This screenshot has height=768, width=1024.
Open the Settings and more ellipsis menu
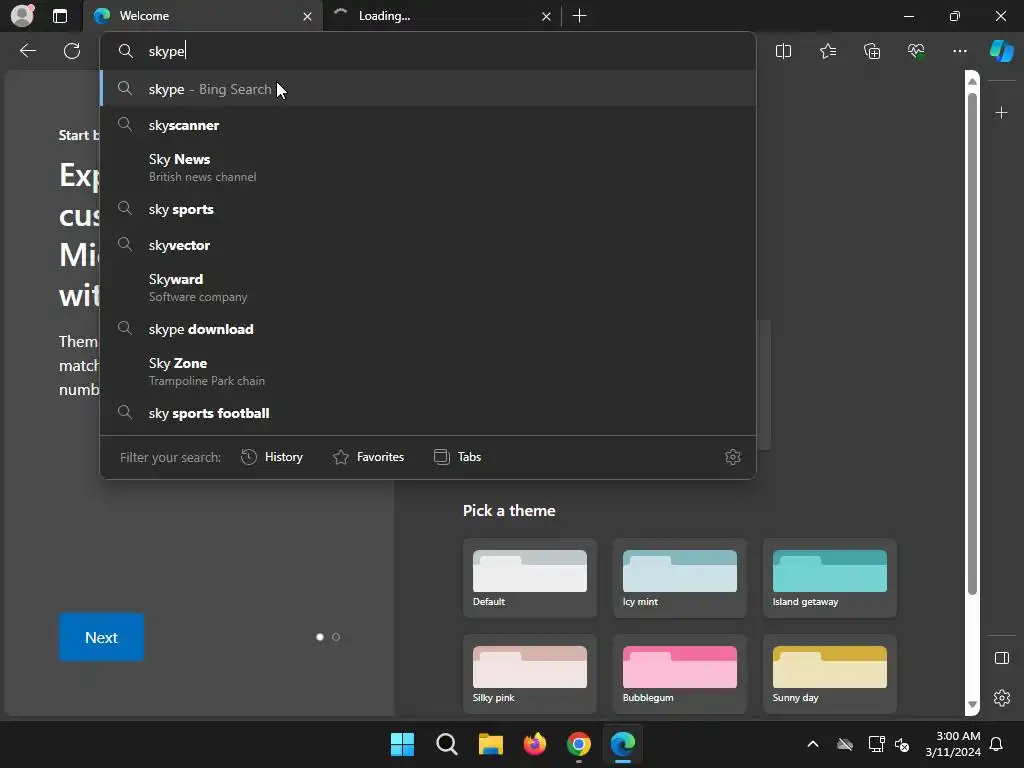pyautogui.click(x=959, y=51)
